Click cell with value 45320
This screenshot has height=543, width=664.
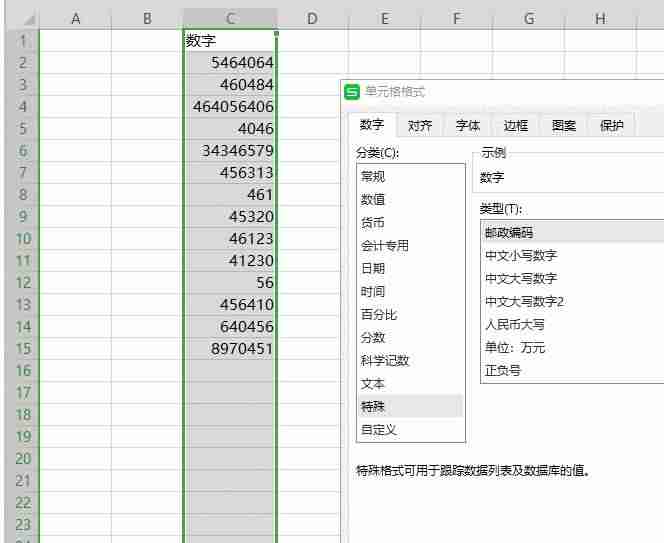tap(230, 217)
